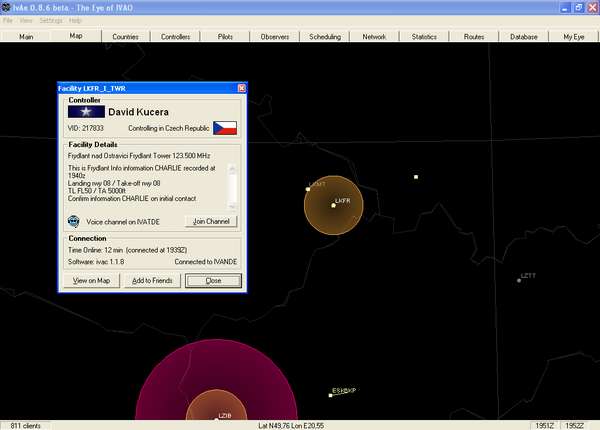
Task: Click the controller rating star badge
Action: pos(86,112)
